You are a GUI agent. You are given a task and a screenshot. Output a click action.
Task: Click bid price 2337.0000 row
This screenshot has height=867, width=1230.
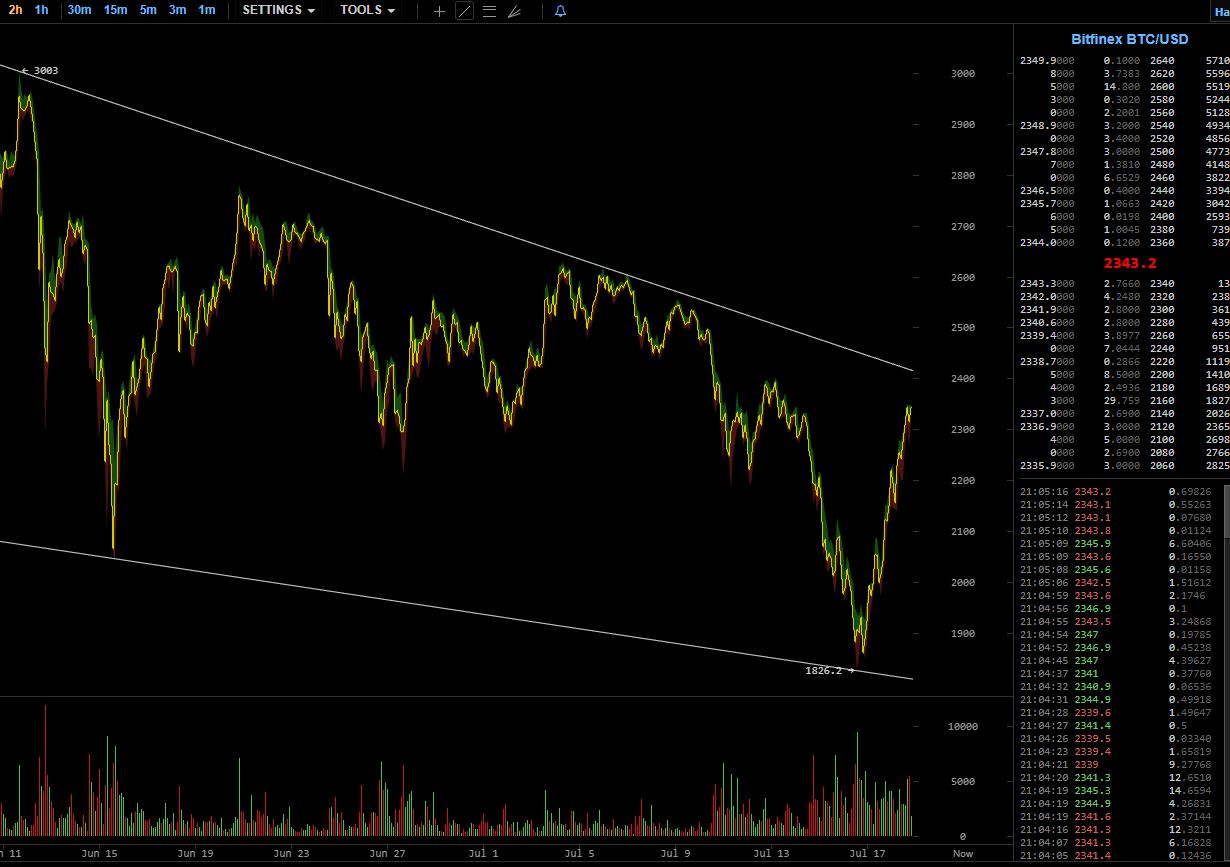coord(1047,414)
